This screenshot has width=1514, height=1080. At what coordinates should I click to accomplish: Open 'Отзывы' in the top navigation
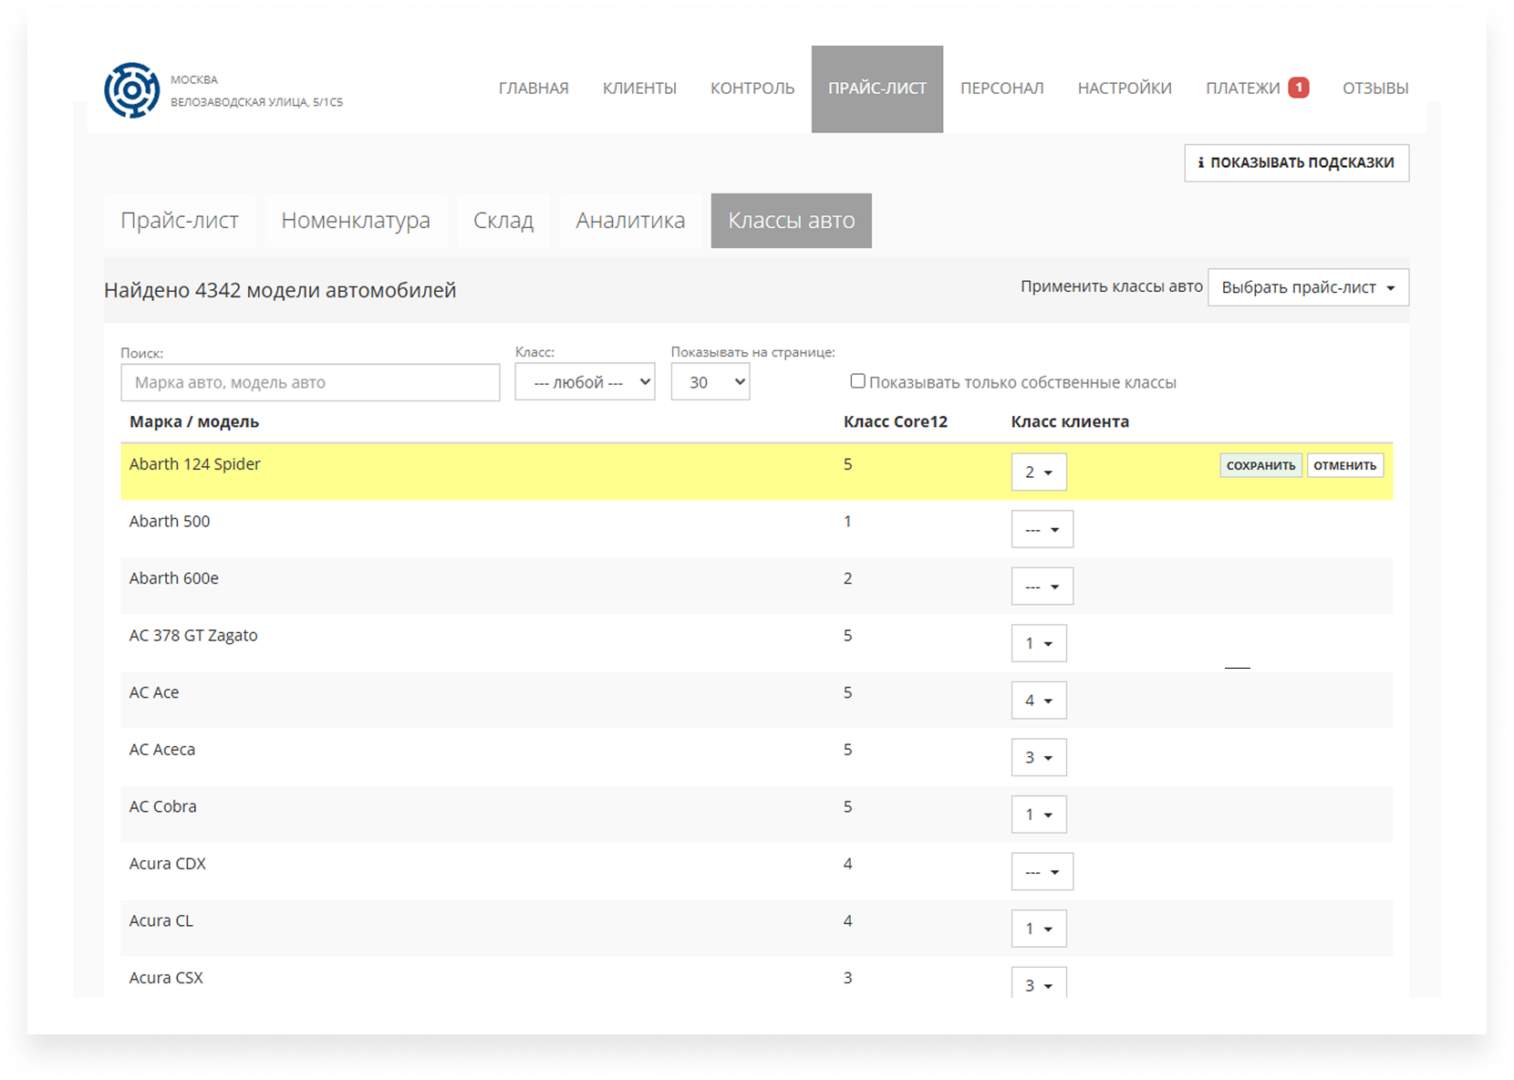1375,89
